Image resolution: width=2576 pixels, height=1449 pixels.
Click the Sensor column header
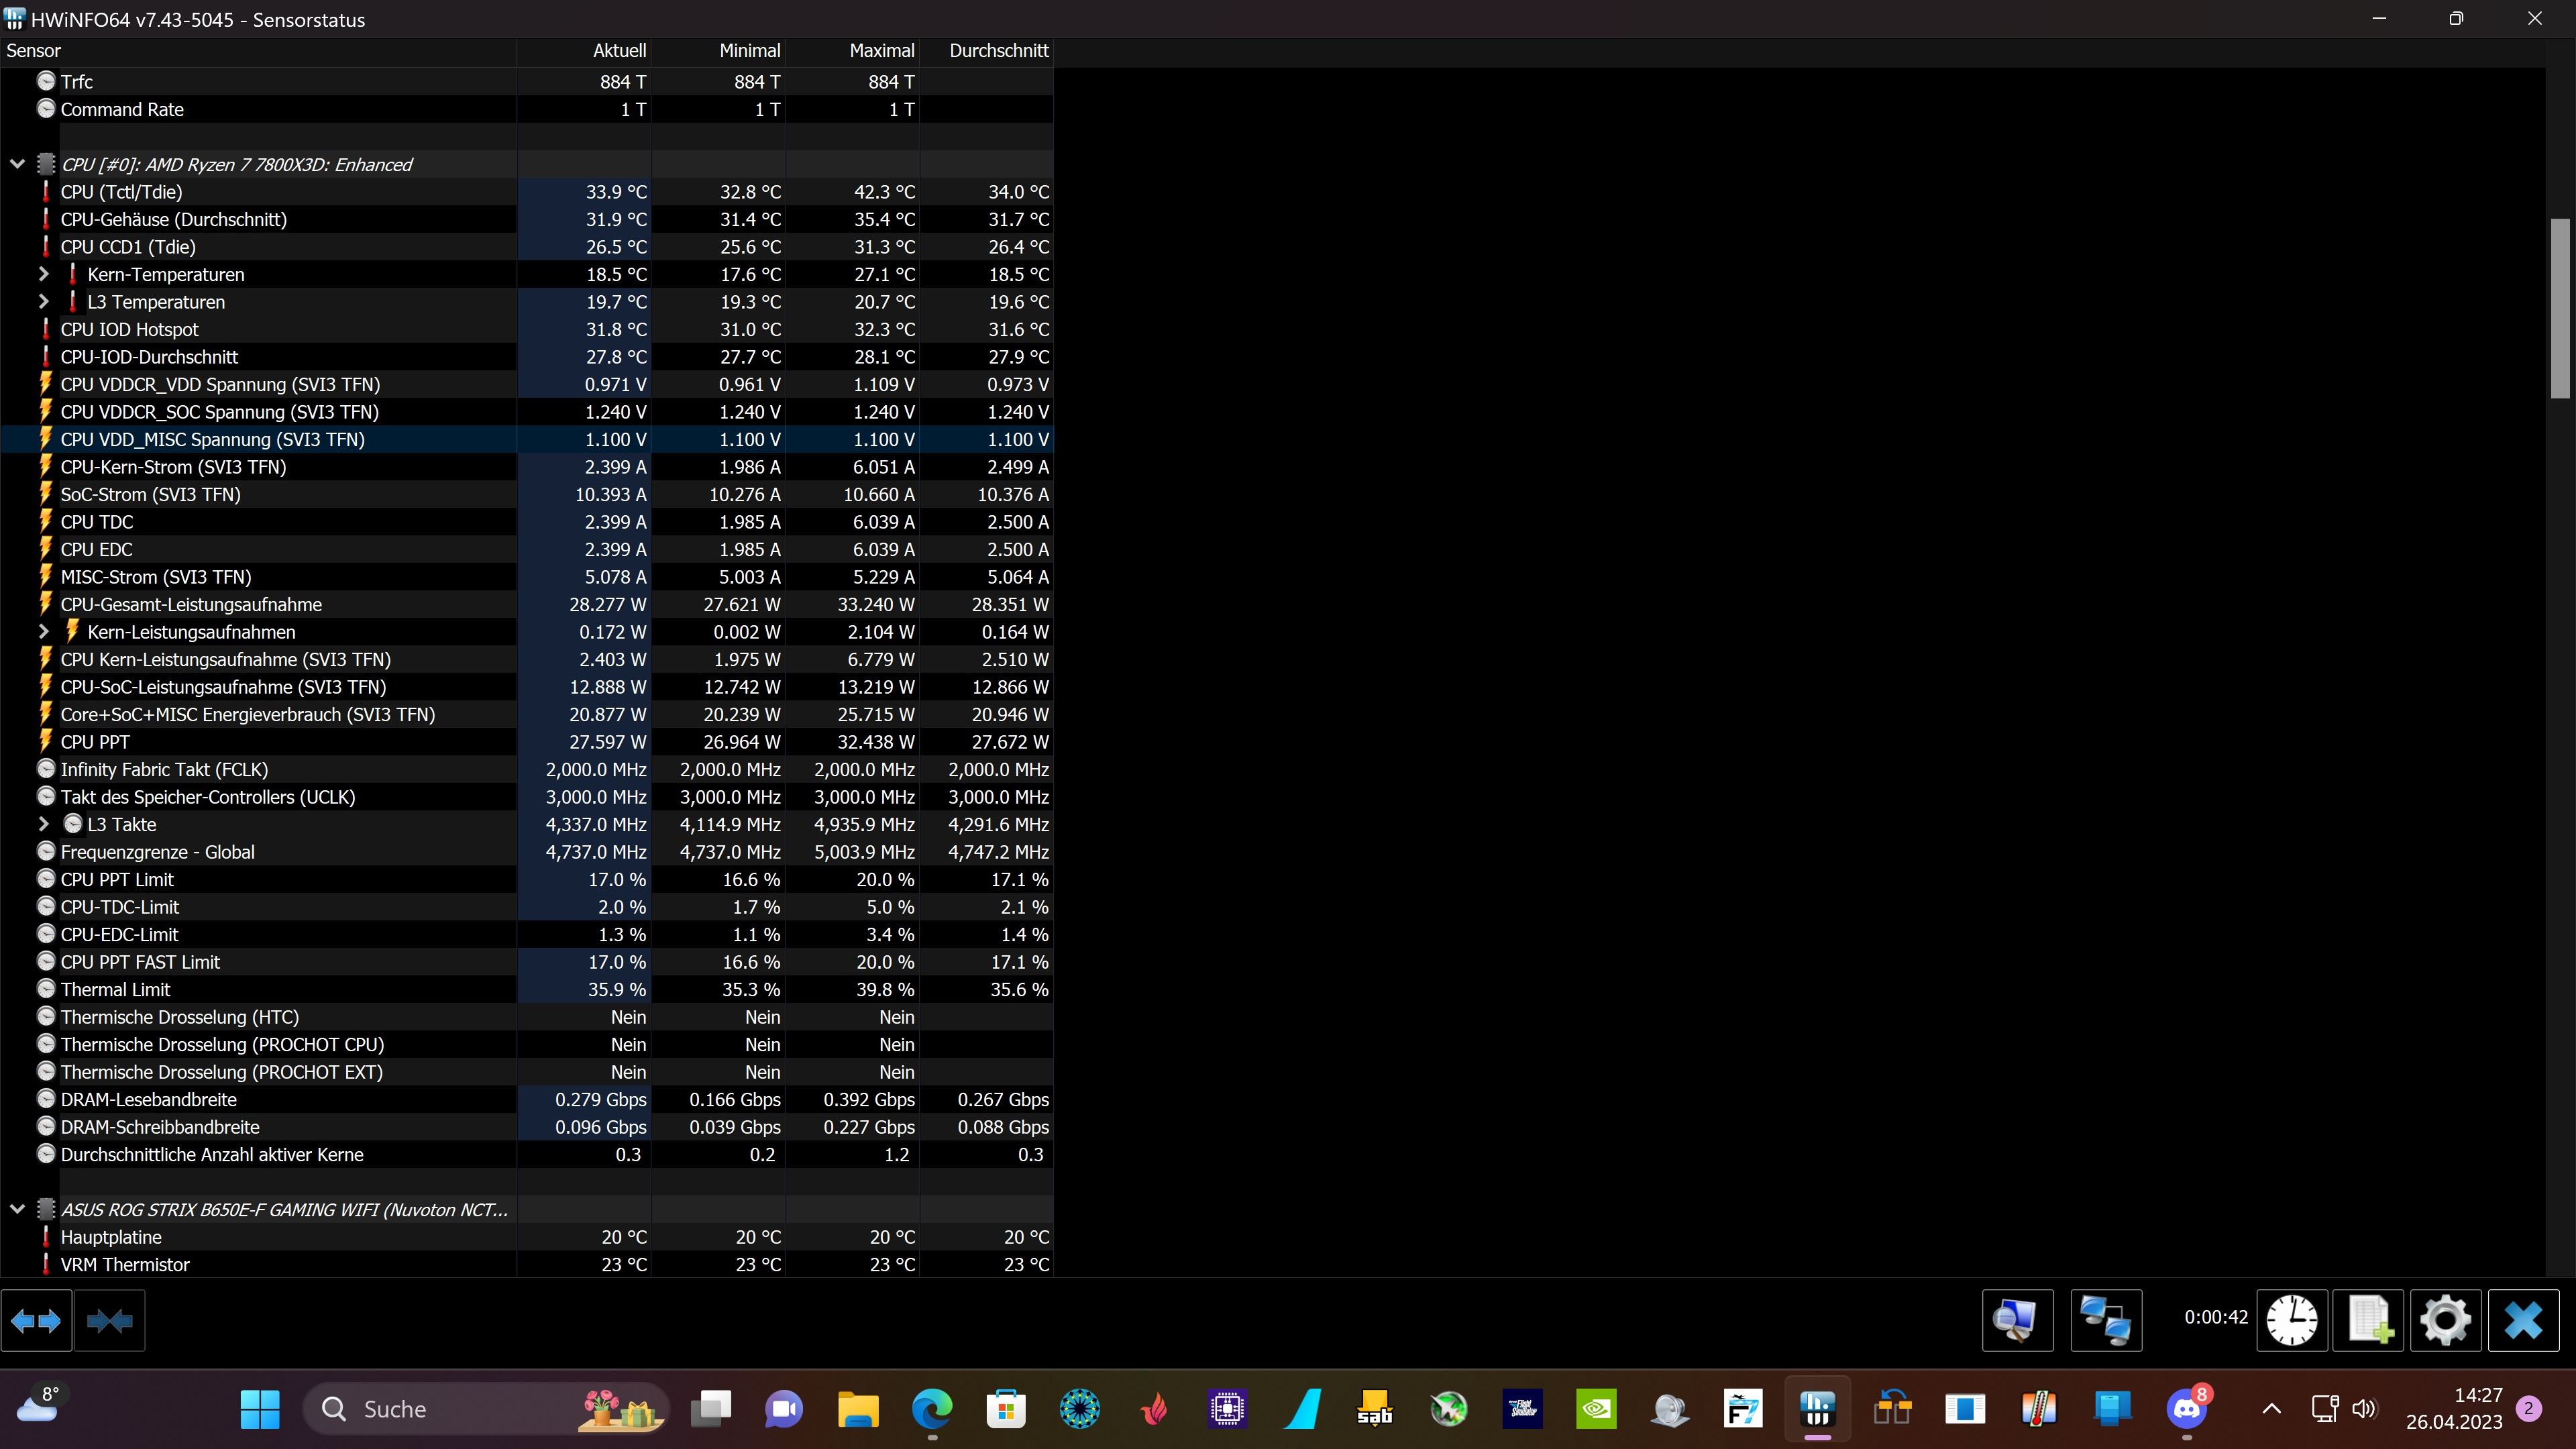point(259,51)
